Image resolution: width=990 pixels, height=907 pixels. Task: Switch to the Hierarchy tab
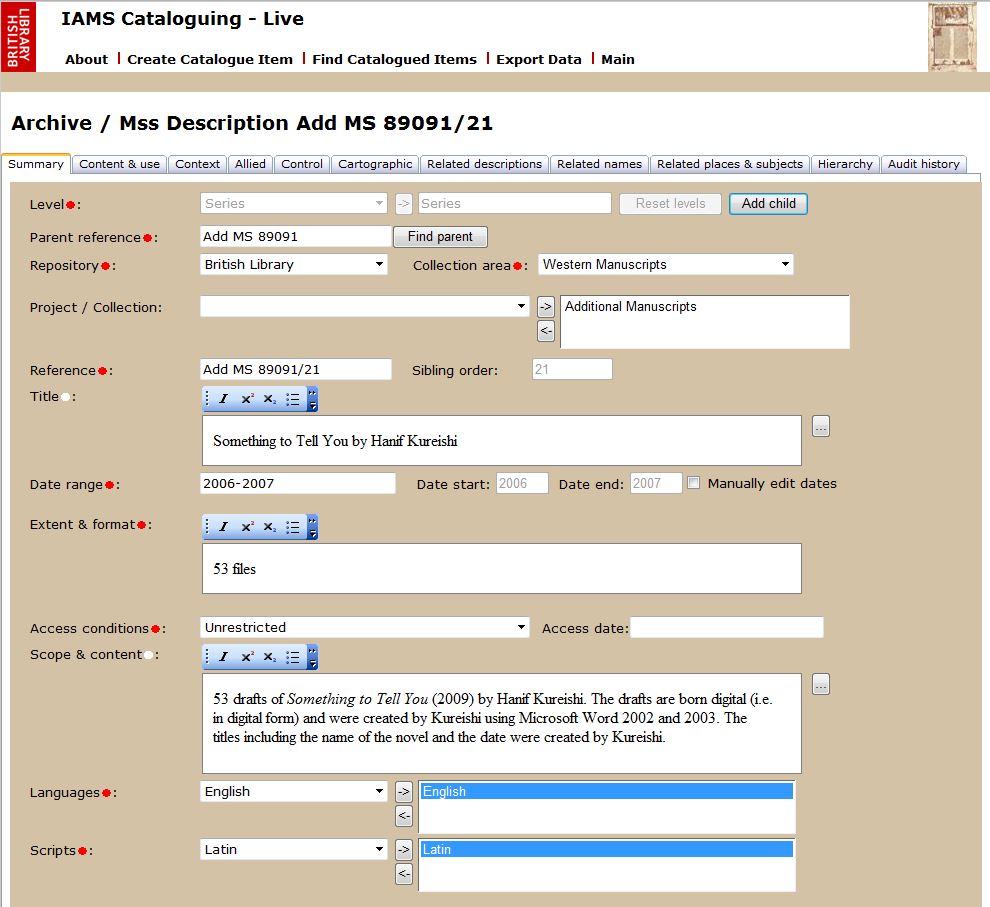click(x=845, y=164)
